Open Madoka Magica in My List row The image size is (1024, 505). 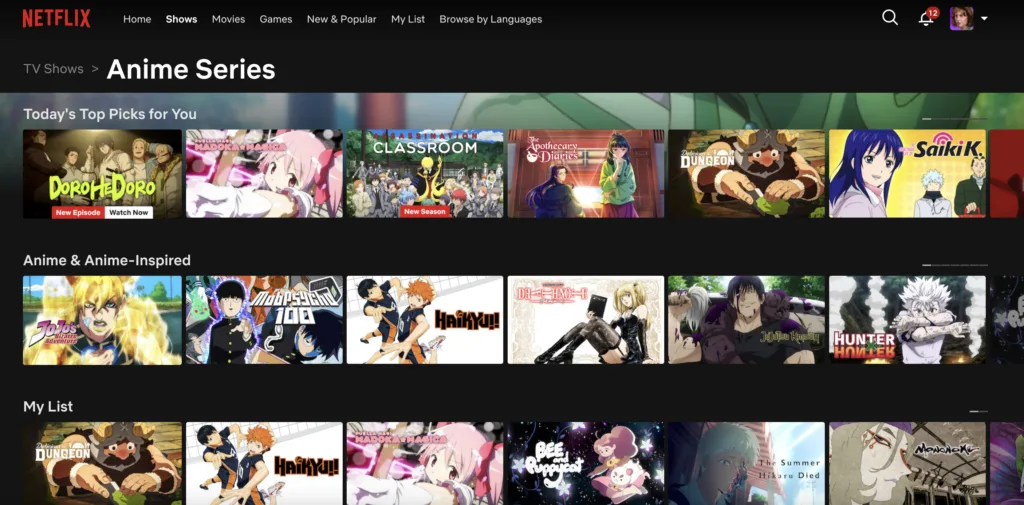pos(425,463)
